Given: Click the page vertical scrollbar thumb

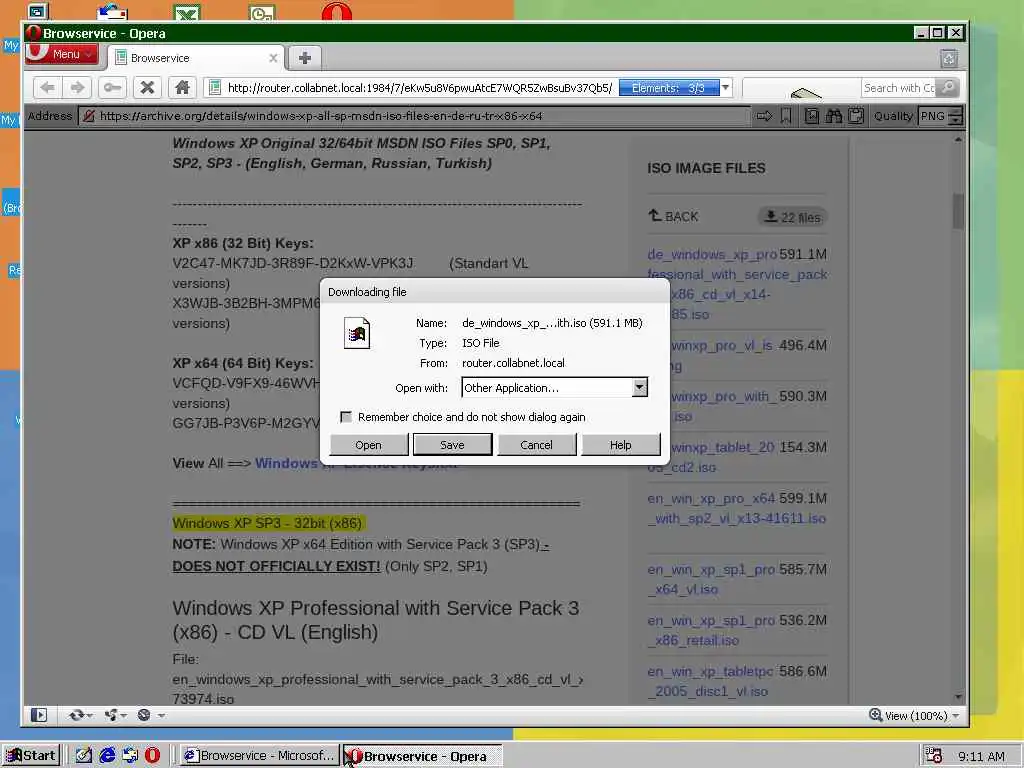Looking at the screenshot, I should pyautogui.click(x=958, y=210).
